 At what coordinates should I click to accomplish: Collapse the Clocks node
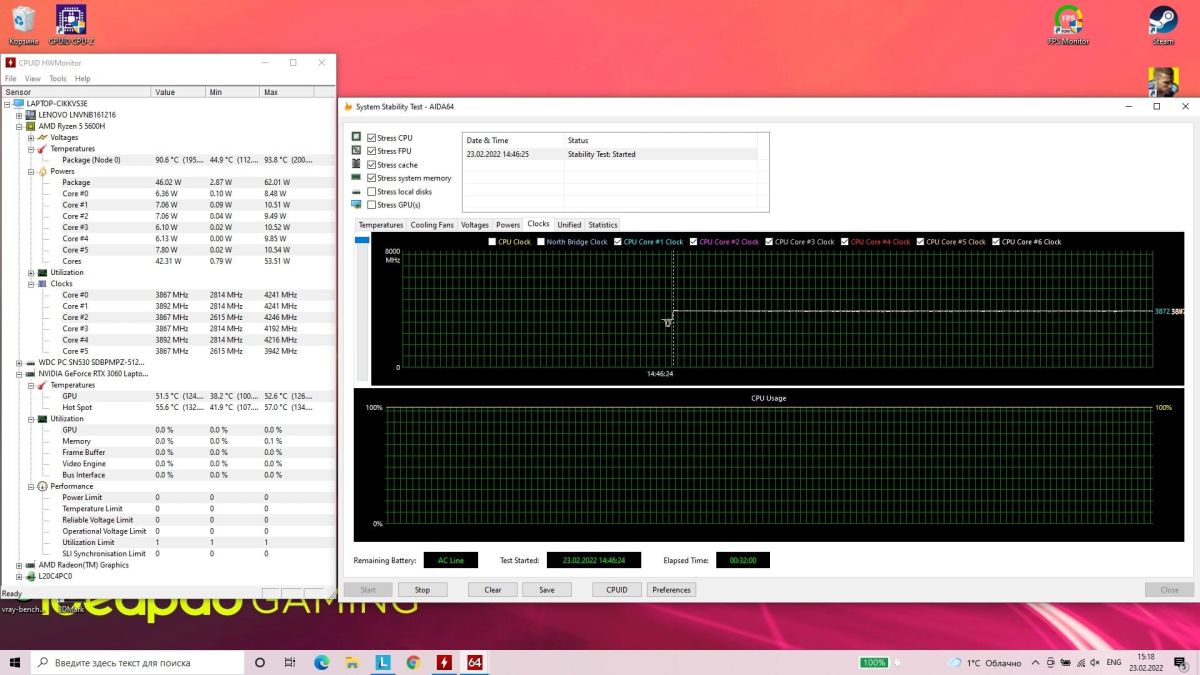coord(30,284)
